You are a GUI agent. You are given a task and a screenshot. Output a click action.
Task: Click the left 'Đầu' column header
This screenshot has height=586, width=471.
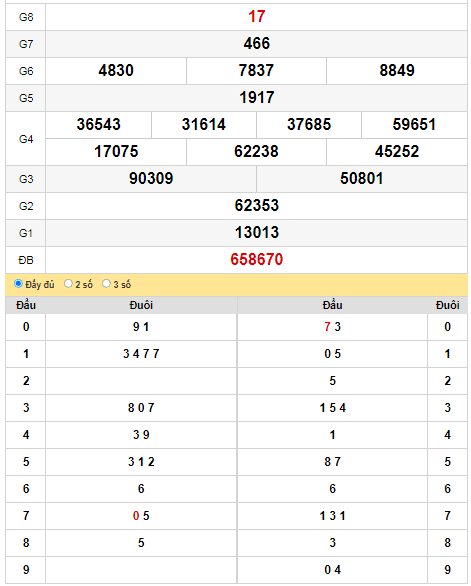[x=26, y=305]
